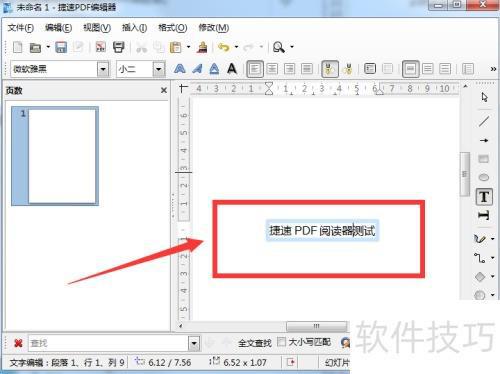Viewport: 500px width, 374px height.
Task: Select the freeform Curve tool
Action: tap(480, 239)
